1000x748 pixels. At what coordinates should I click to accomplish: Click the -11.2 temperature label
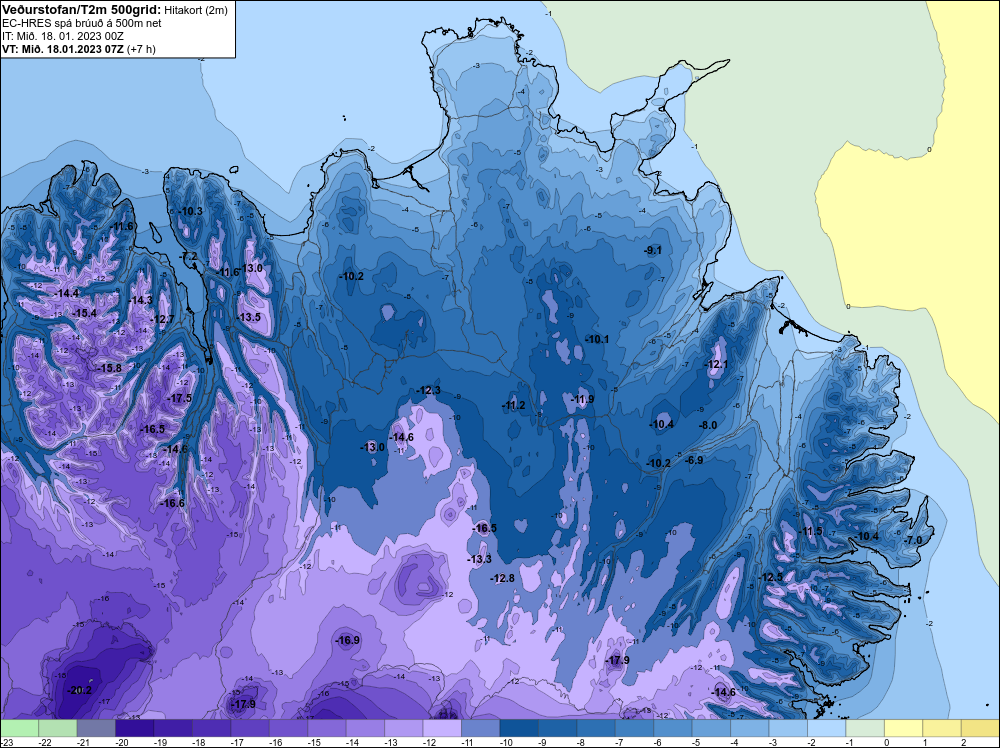pos(513,406)
